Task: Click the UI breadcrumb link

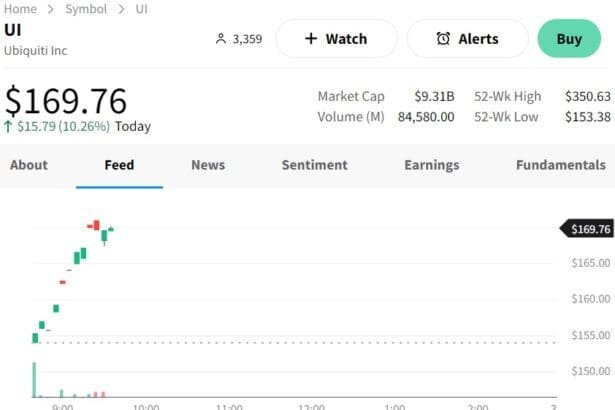Action: 142,9
